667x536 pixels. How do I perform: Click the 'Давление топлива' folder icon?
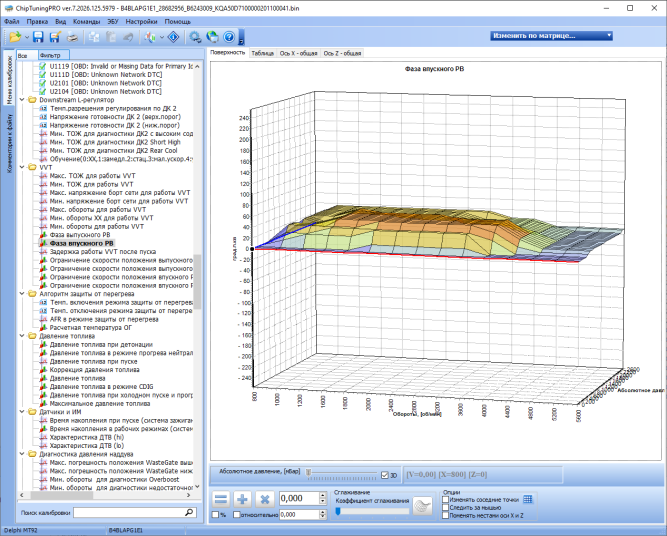tap(32, 336)
